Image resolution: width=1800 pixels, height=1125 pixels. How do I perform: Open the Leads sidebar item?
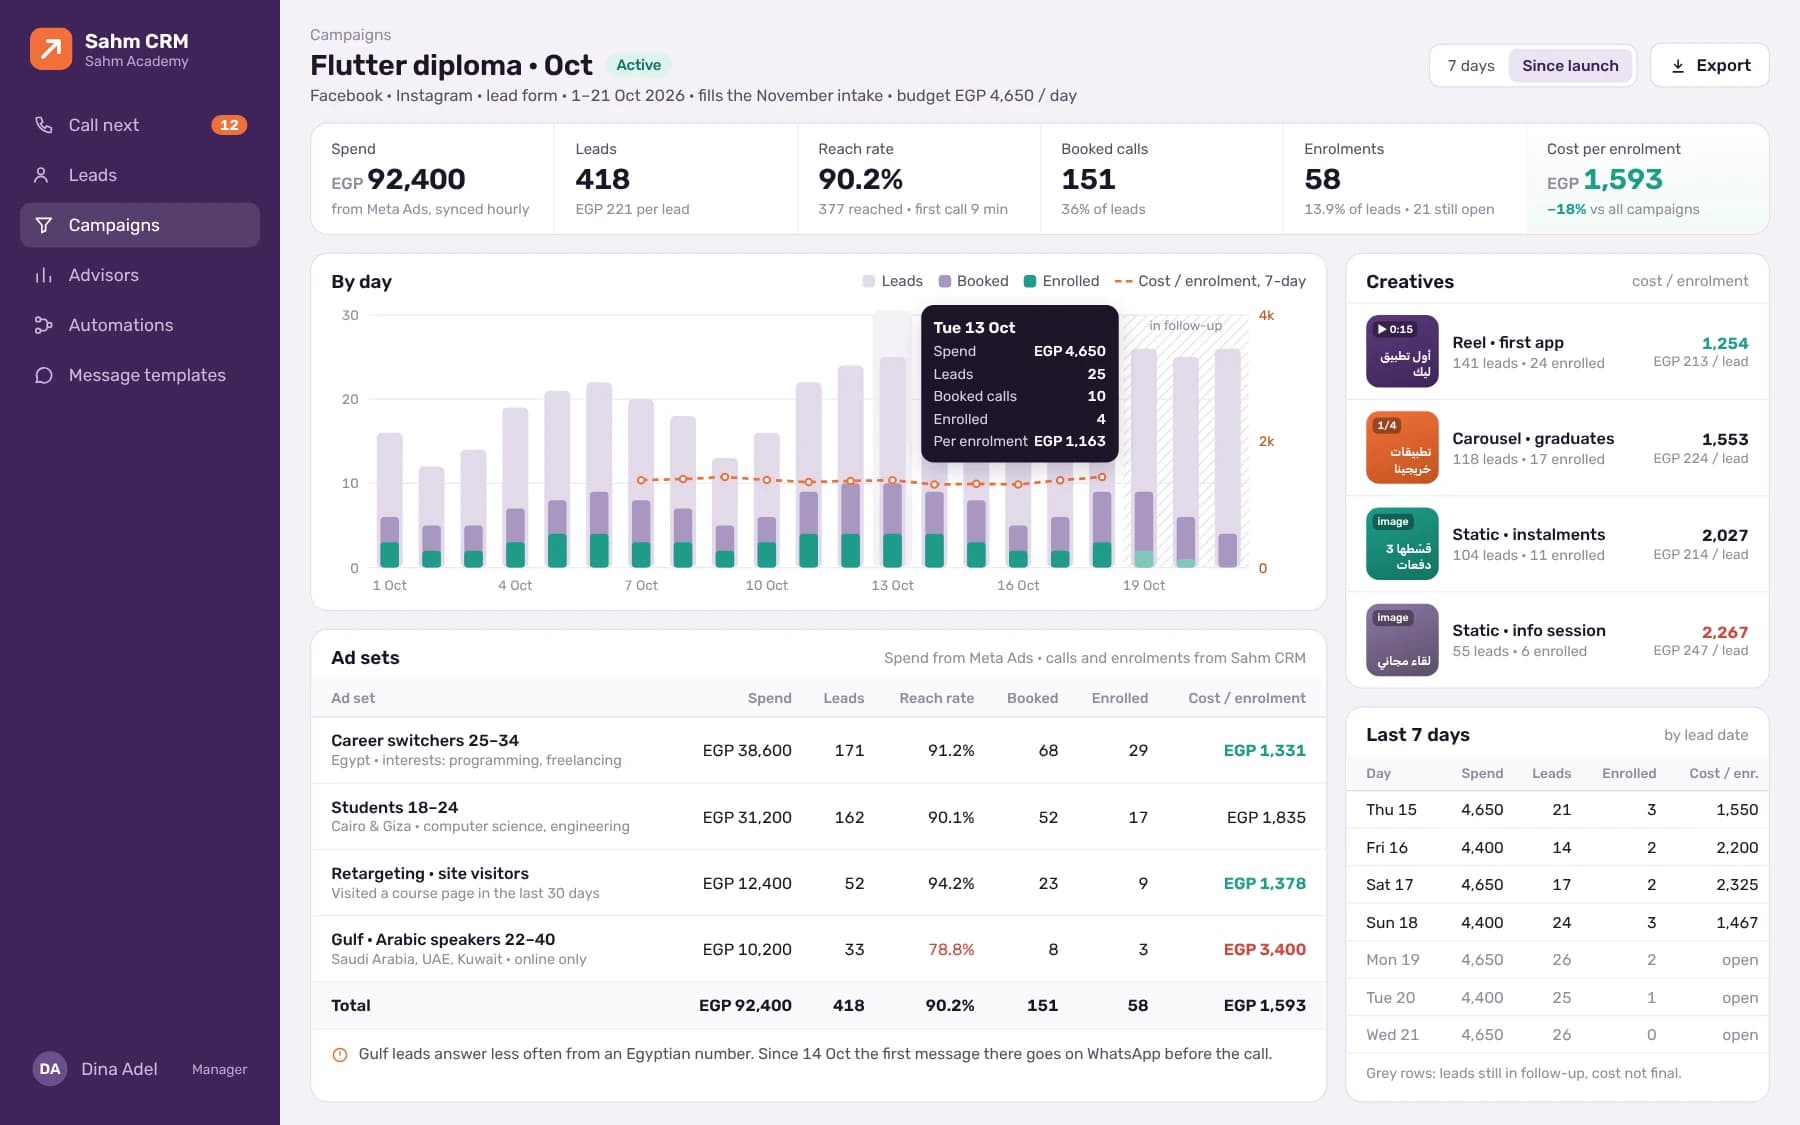pos(140,175)
